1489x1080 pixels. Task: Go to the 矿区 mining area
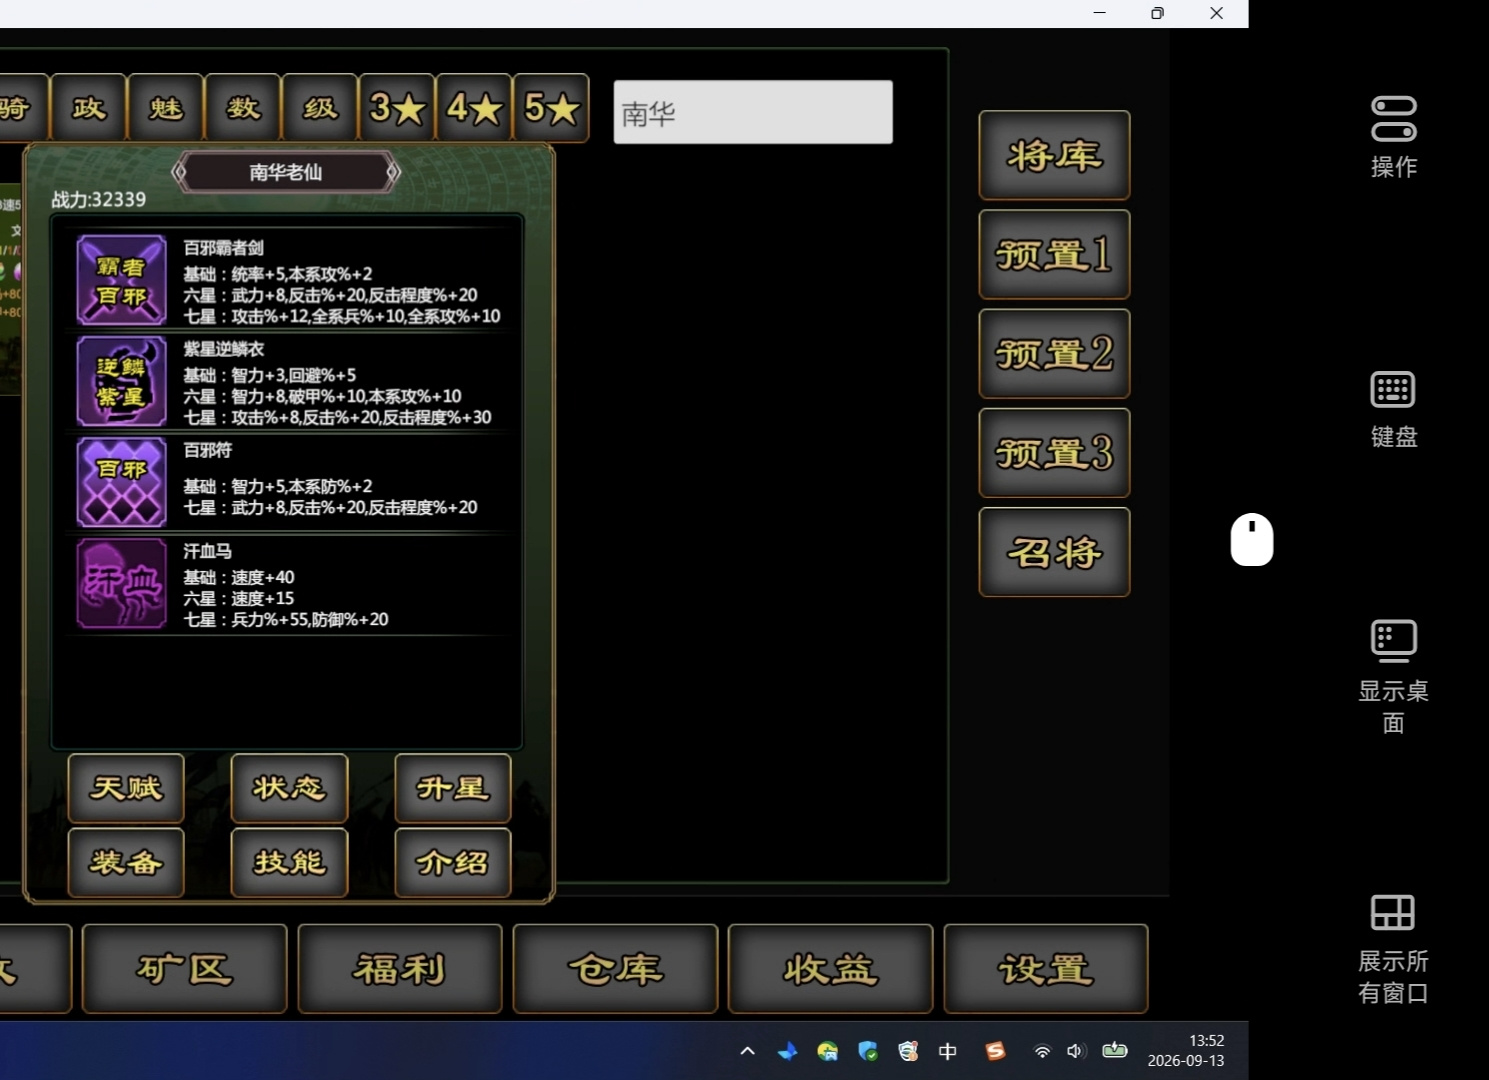coord(184,969)
